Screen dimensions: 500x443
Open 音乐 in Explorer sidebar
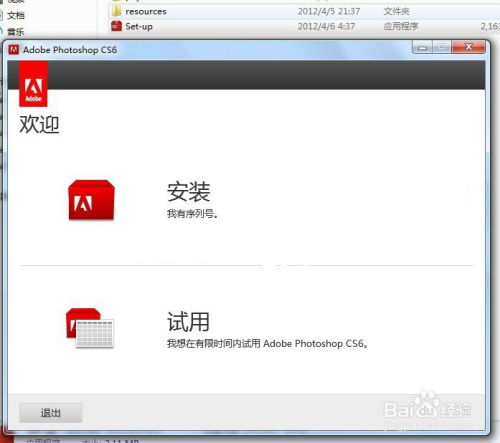[16, 32]
